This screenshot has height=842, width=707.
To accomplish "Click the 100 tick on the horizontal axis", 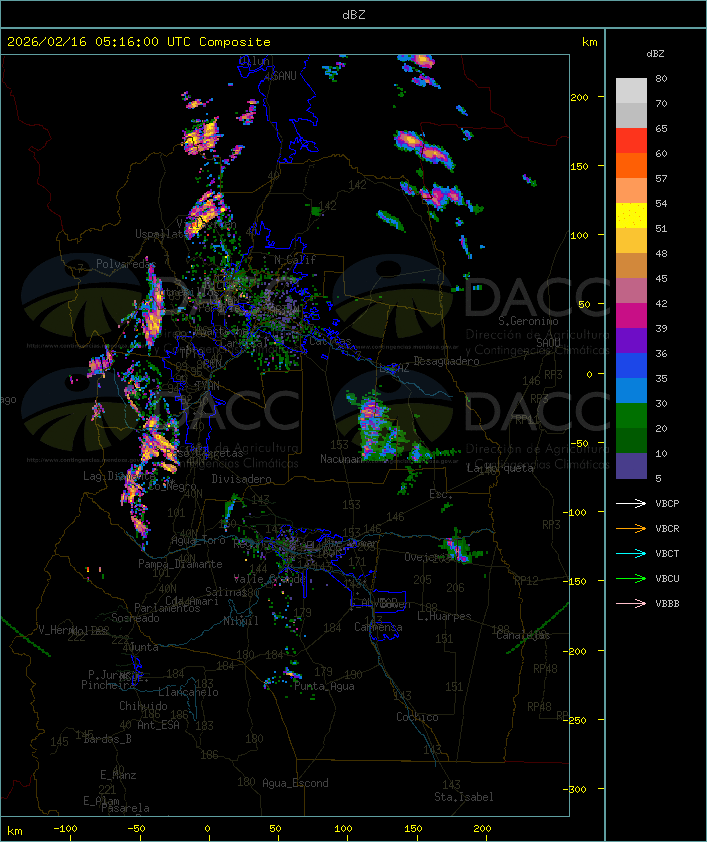I will coord(344,829).
